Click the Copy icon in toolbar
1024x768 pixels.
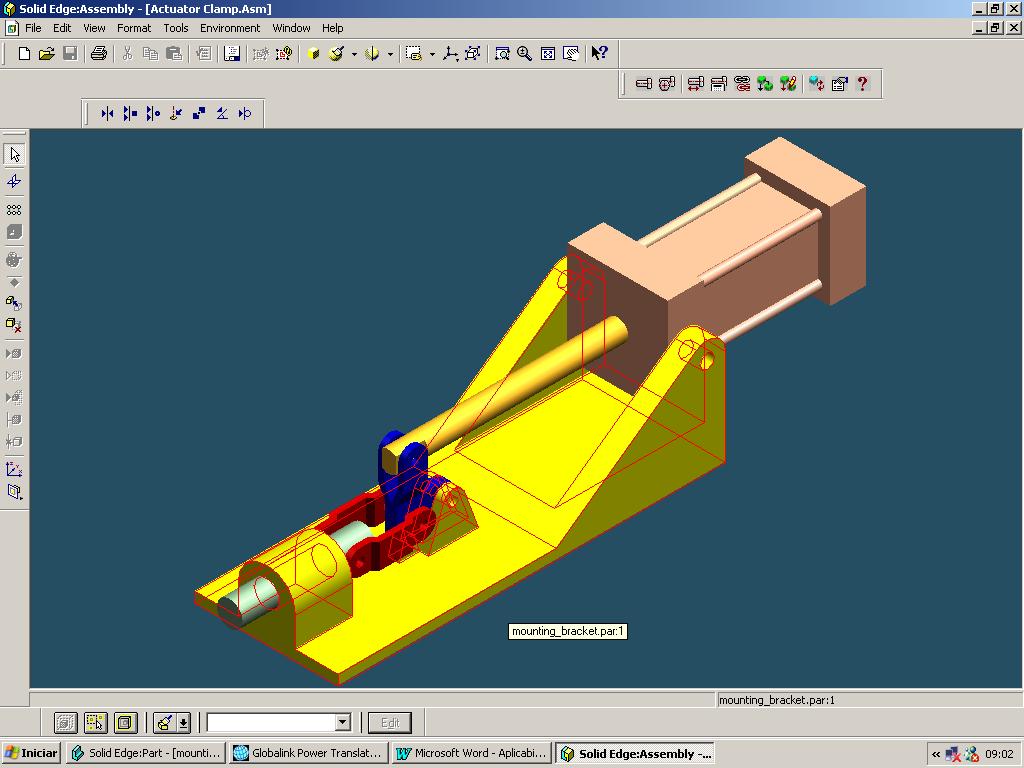point(150,54)
